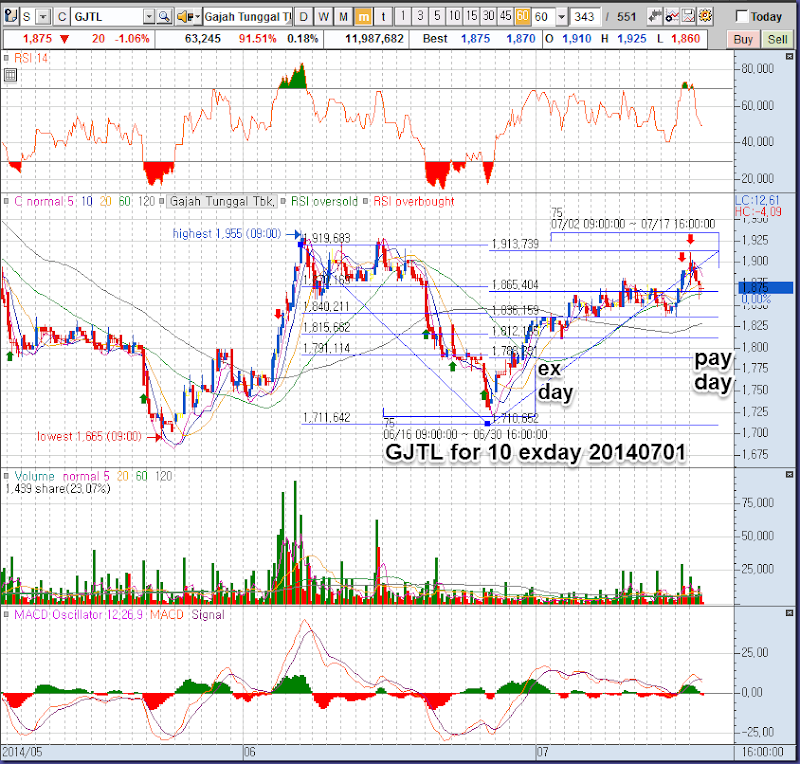The width and height of the screenshot is (800, 764).
Task: Click the RSI overbought legend label
Action: click(x=413, y=201)
